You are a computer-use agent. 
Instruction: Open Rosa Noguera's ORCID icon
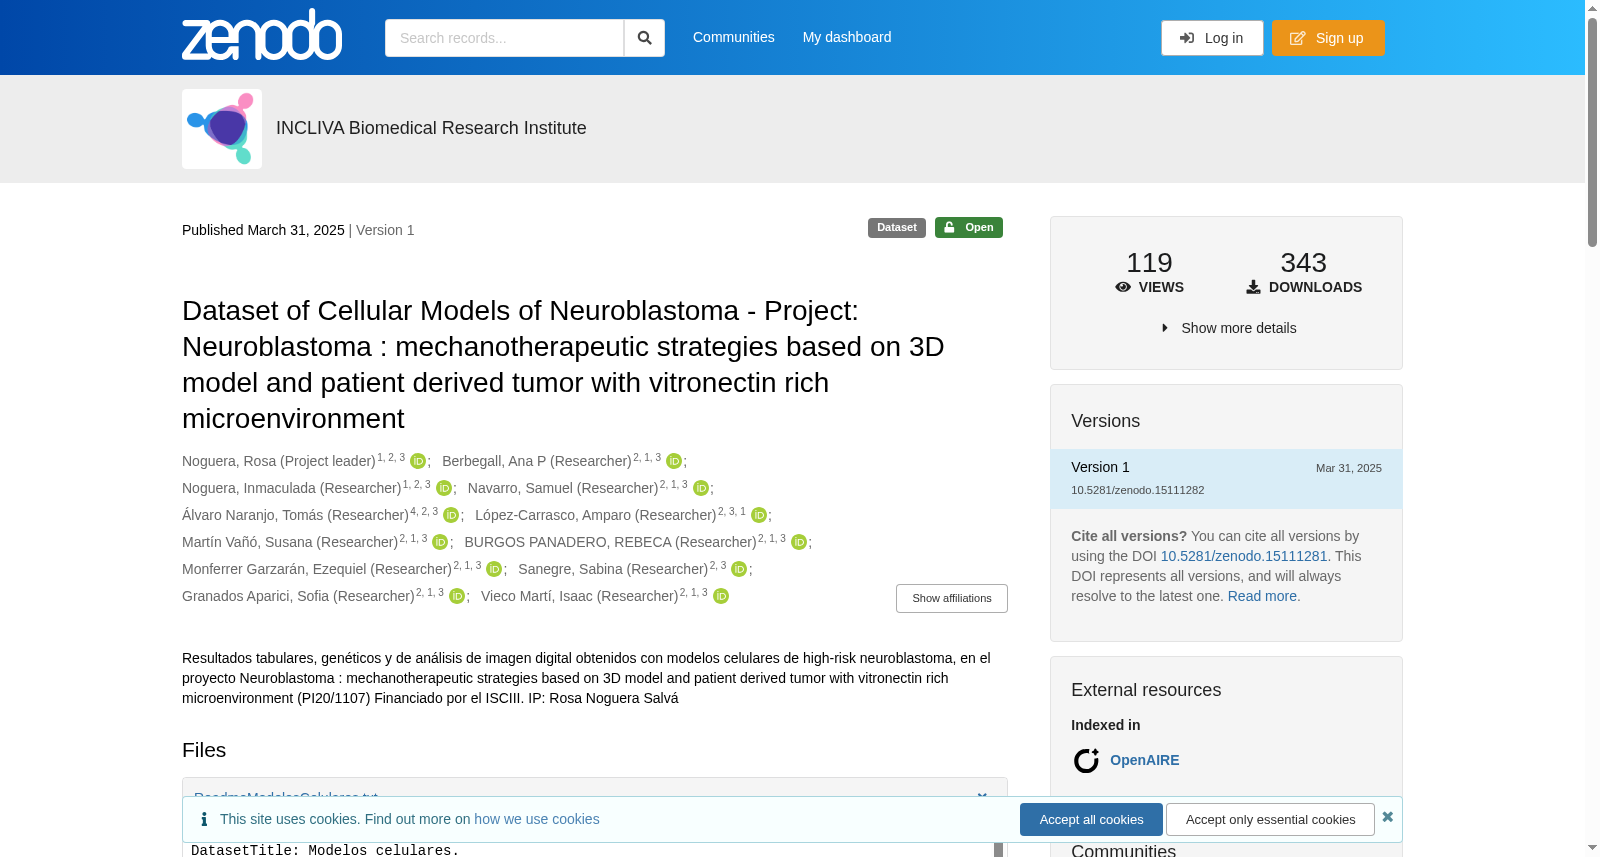418,461
